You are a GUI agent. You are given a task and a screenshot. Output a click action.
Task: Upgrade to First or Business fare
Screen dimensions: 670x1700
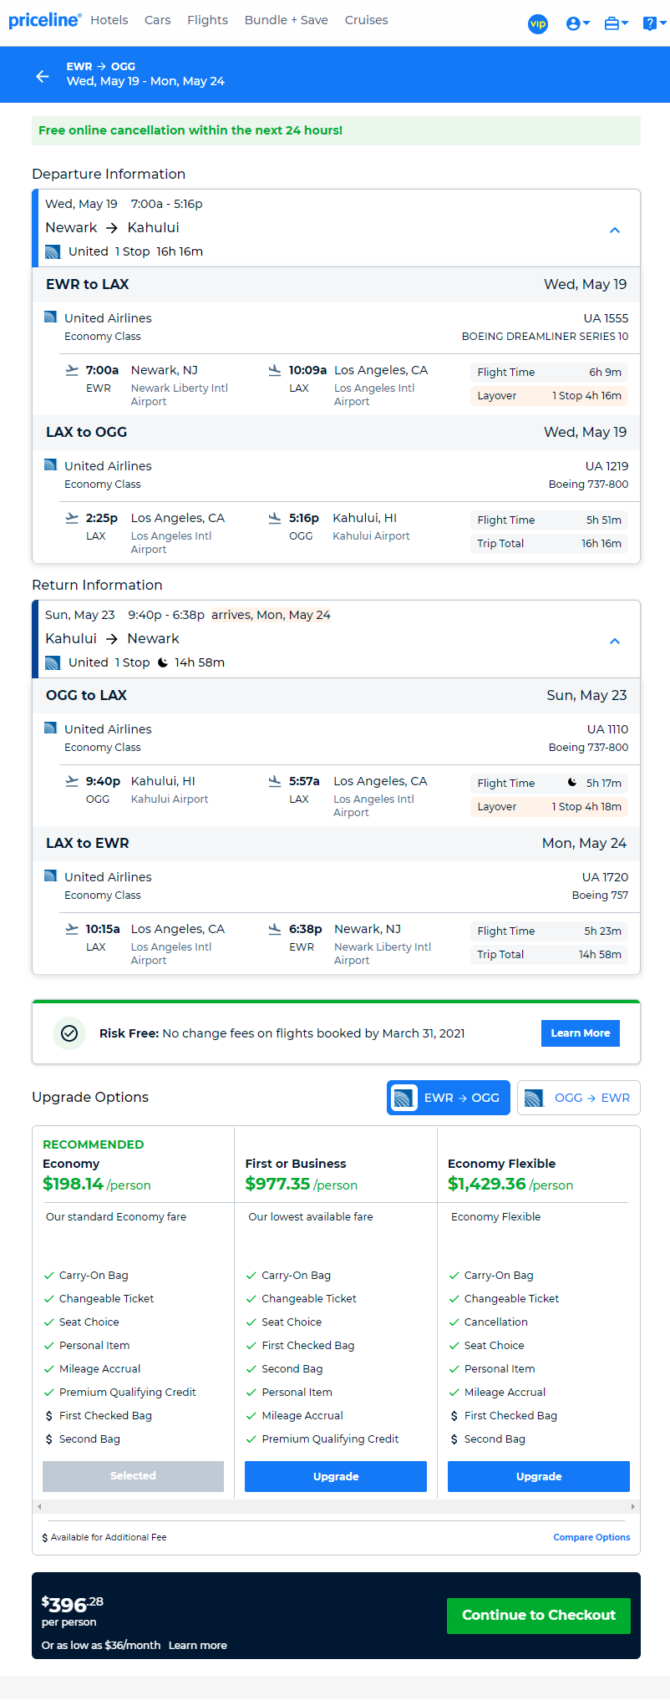coord(336,1476)
